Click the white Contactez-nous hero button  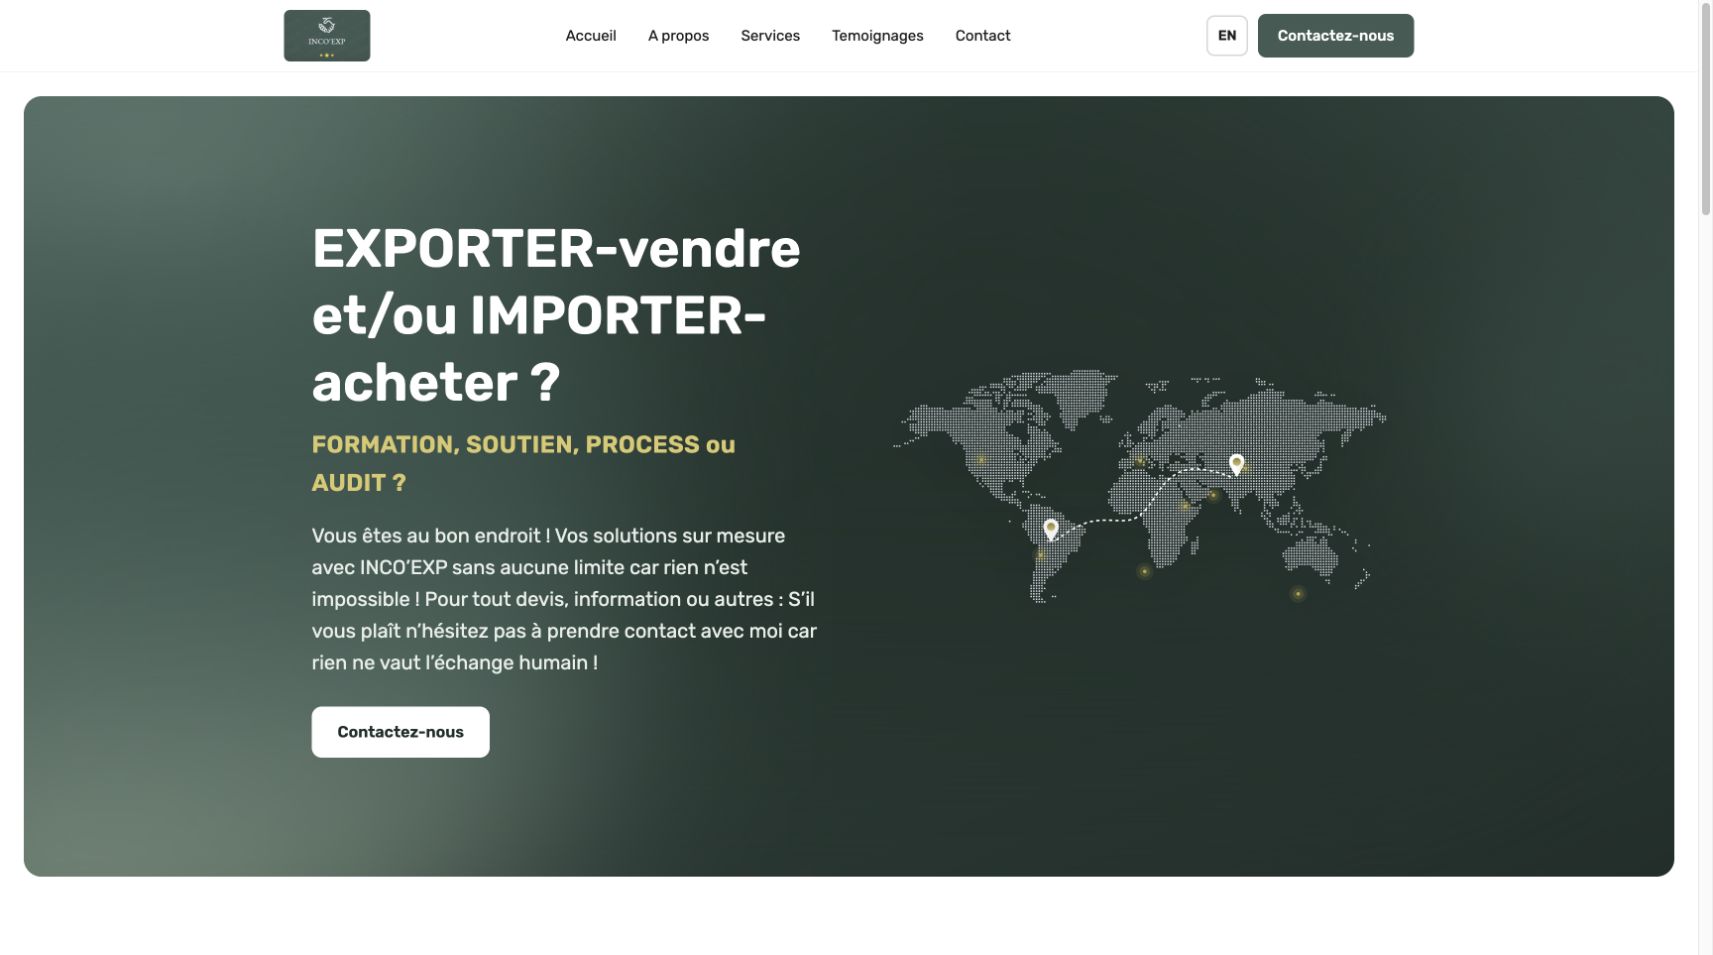coord(400,732)
